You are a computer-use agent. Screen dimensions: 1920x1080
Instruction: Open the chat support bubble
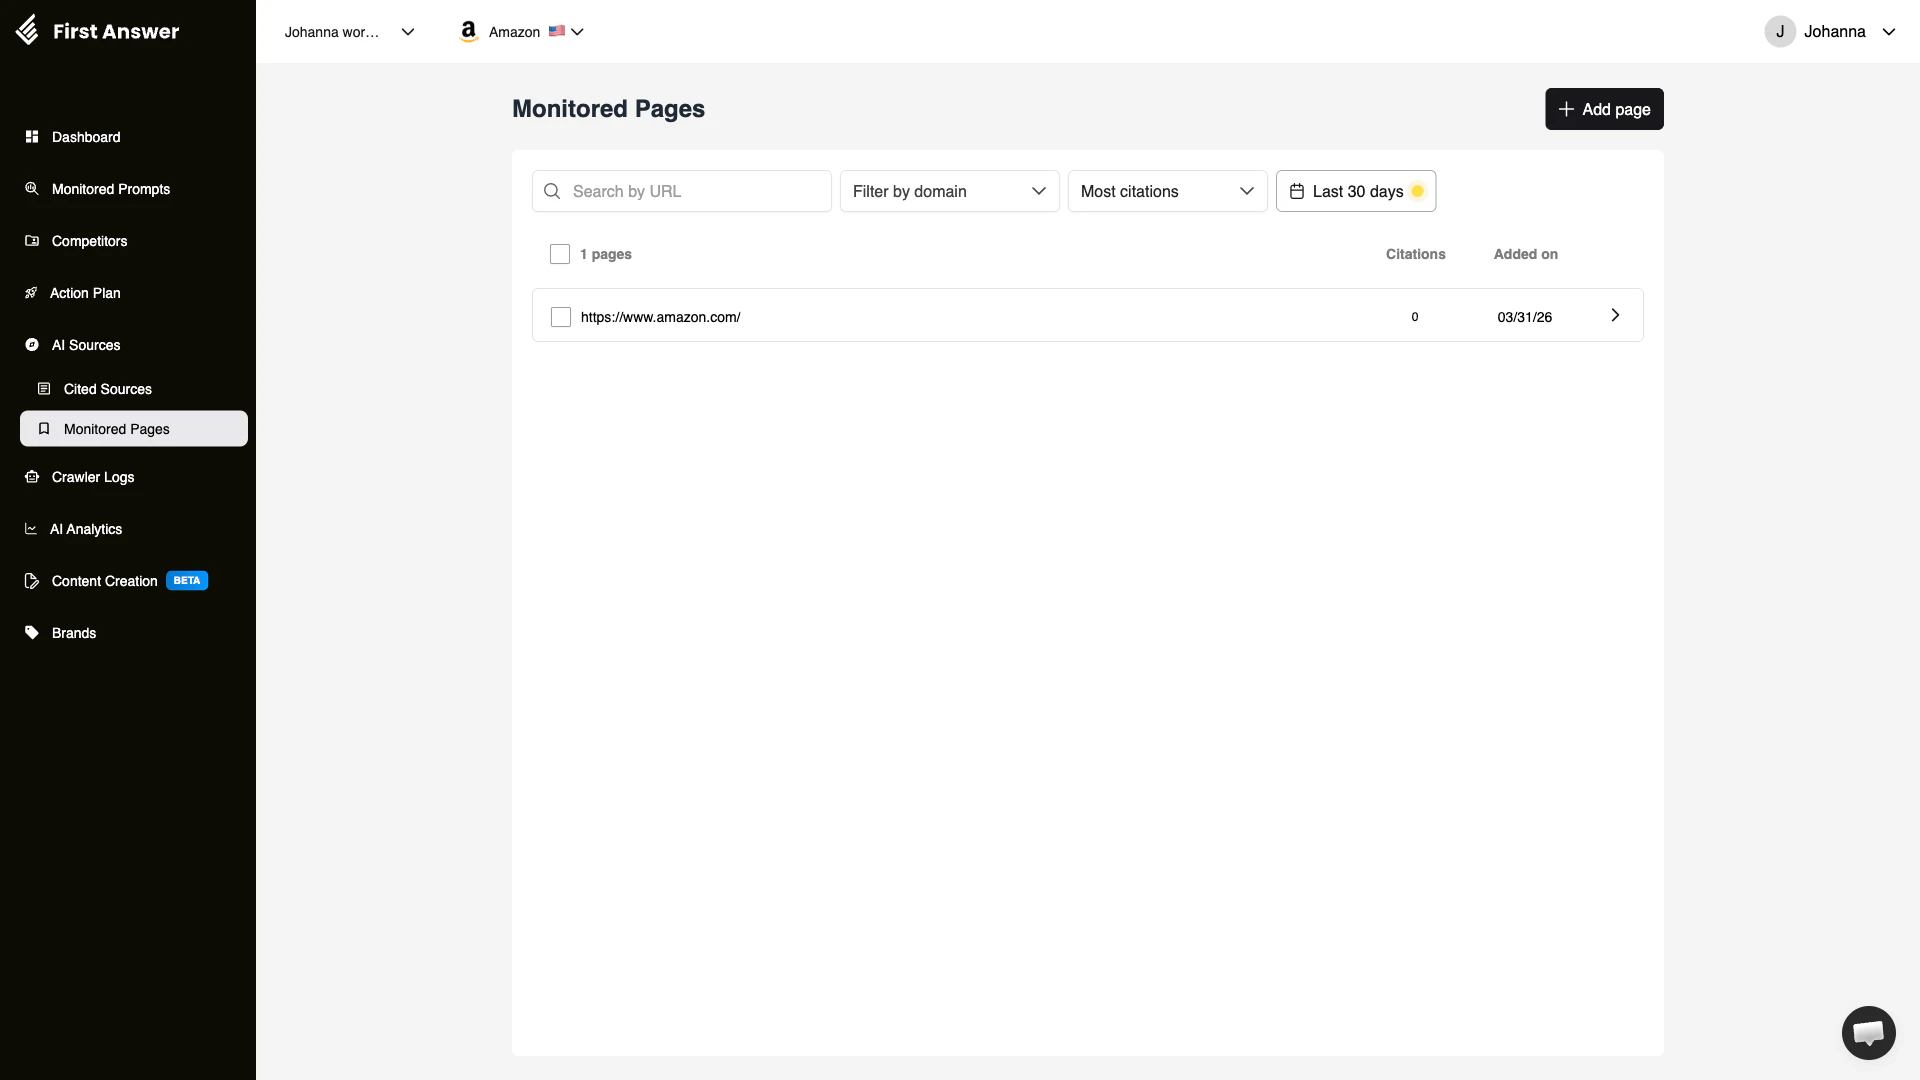tap(1868, 1033)
